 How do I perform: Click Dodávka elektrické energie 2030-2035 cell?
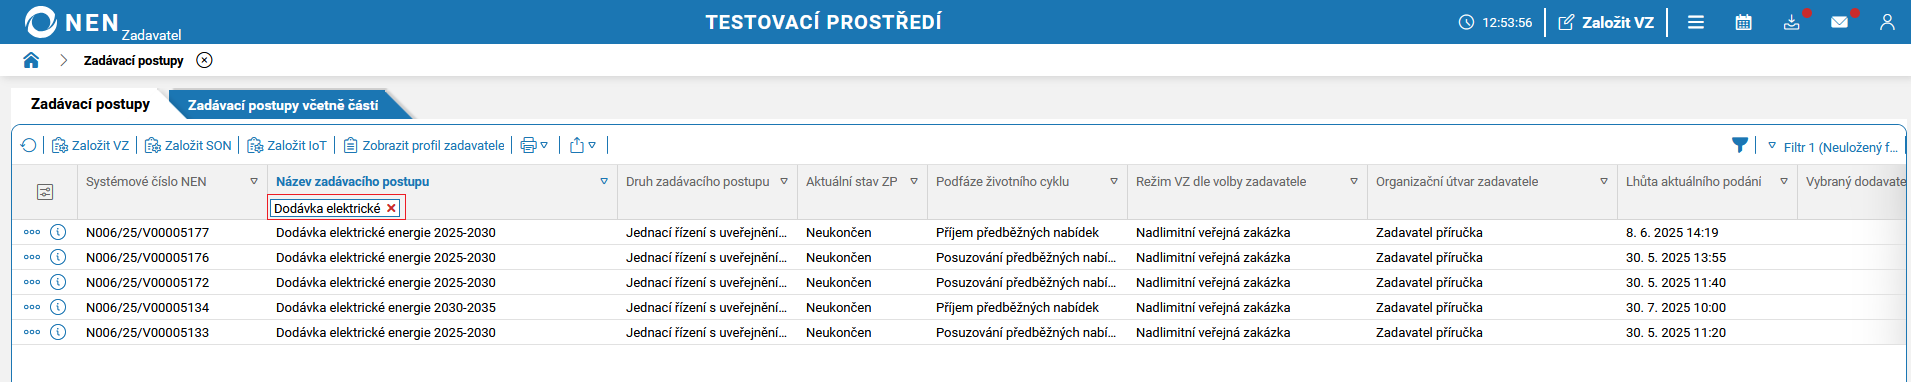[x=386, y=307]
